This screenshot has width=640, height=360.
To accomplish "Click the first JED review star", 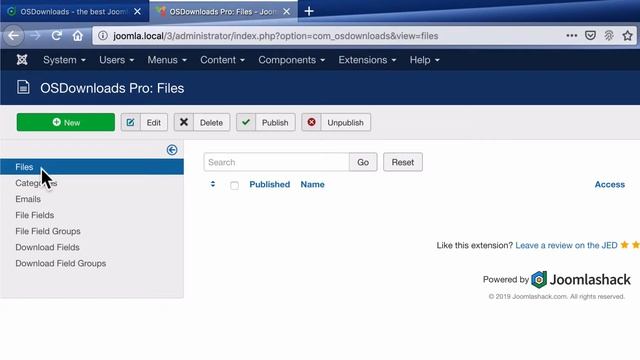I will tap(624, 245).
